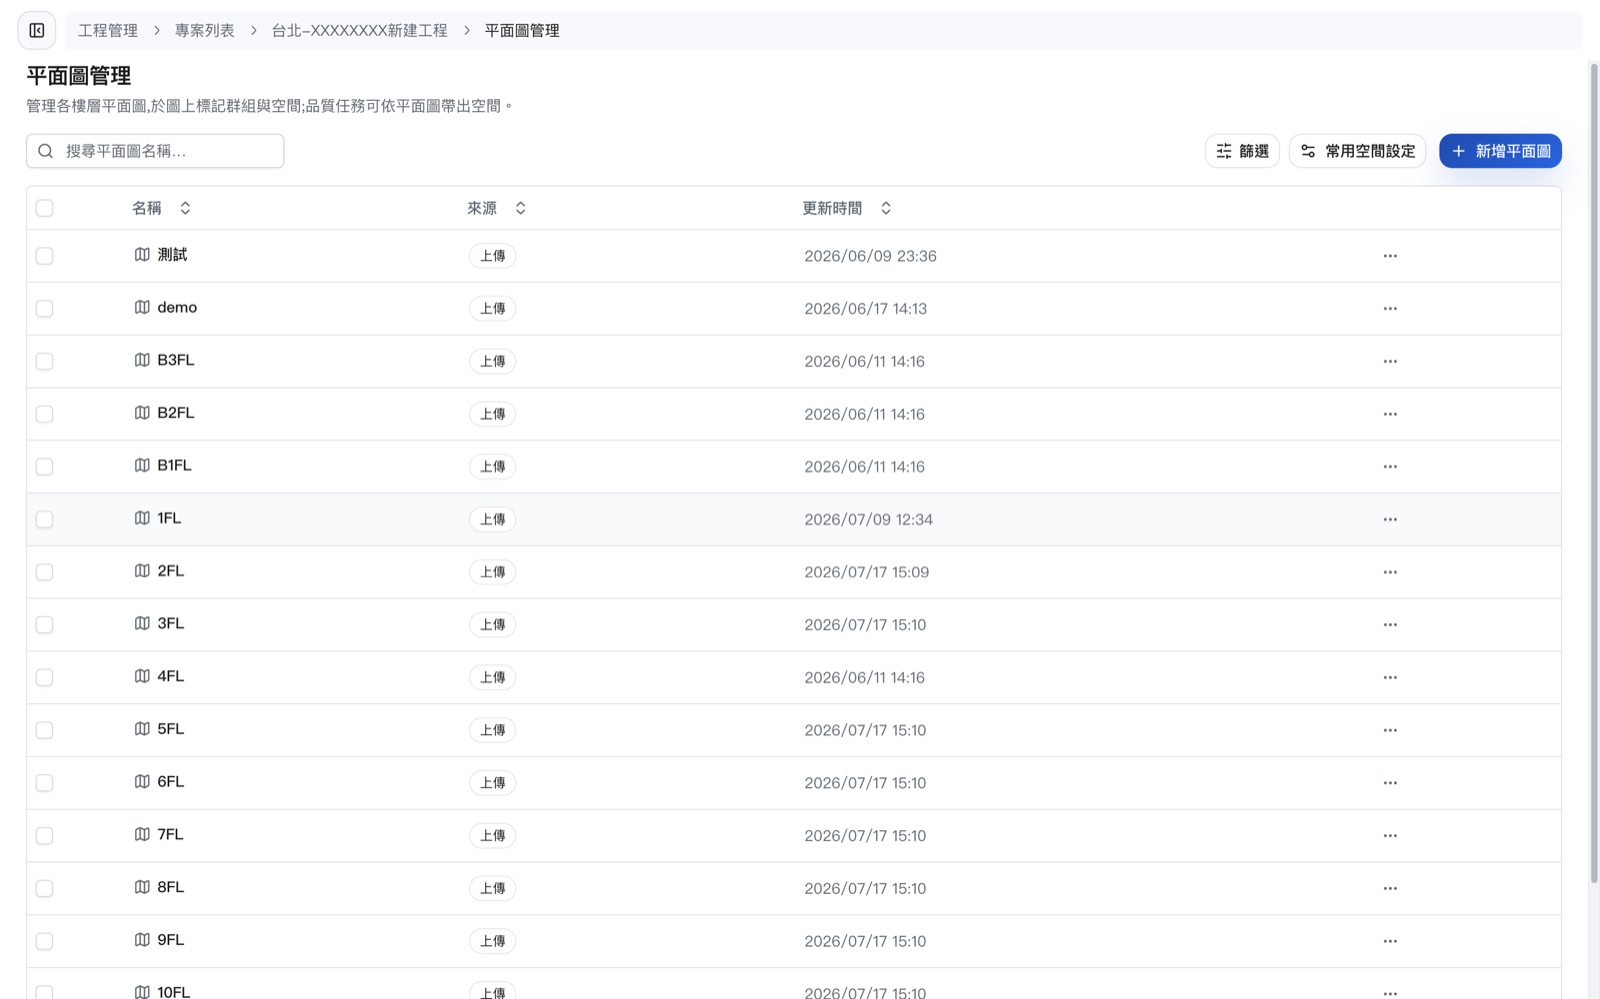Viewport: 1600px width, 999px height.
Task: Click the map icon beside B3FL
Action: click(x=142, y=360)
